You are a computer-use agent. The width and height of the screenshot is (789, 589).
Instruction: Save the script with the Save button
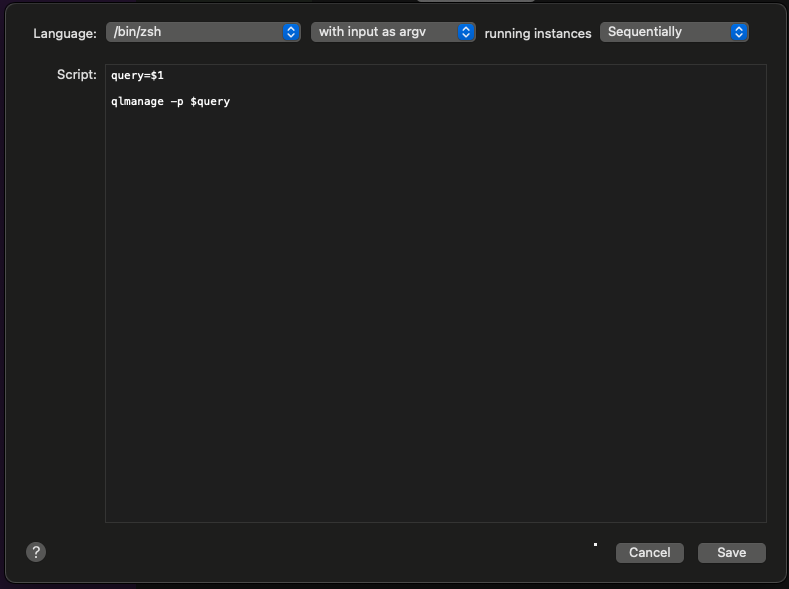[731, 553]
